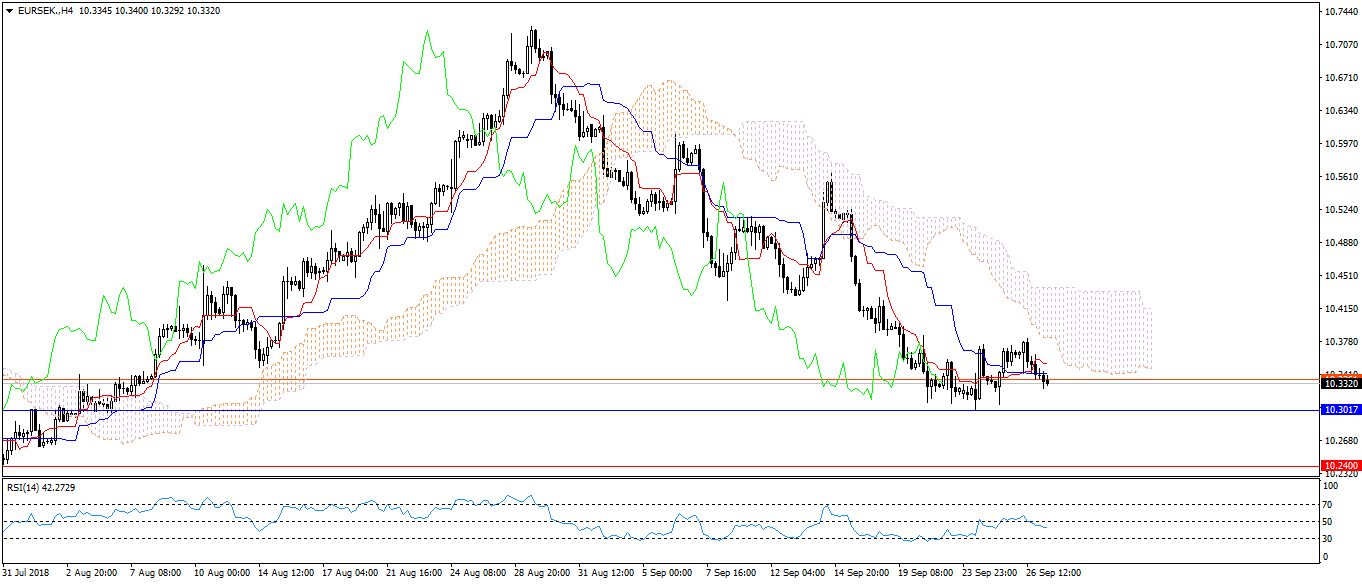Screen dimensions: 1362x584
Task: Click the 10.7440 price axis label
Action: click(x=1339, y=12)
